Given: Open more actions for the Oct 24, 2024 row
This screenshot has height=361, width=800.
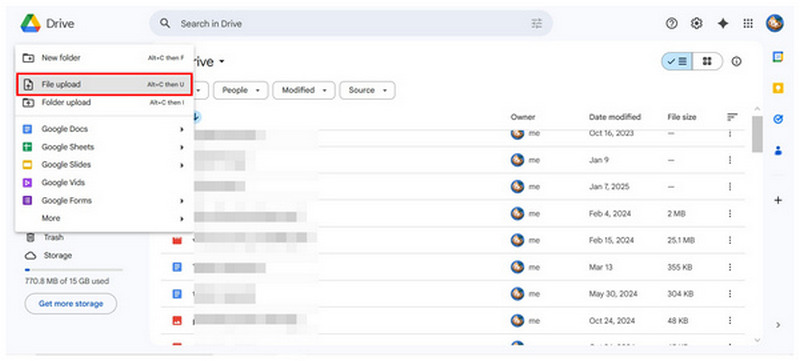Looking at the screenshot, I should coord(730,321).
